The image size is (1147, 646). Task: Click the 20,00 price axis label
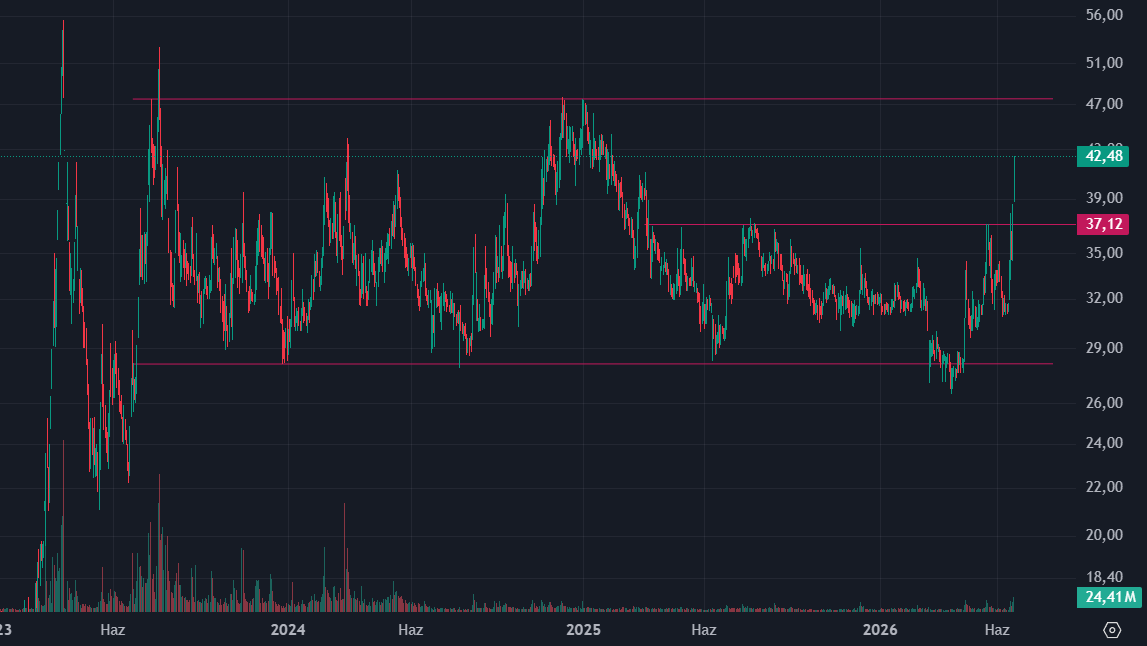pyautogui.click(x=1104, y=535)
